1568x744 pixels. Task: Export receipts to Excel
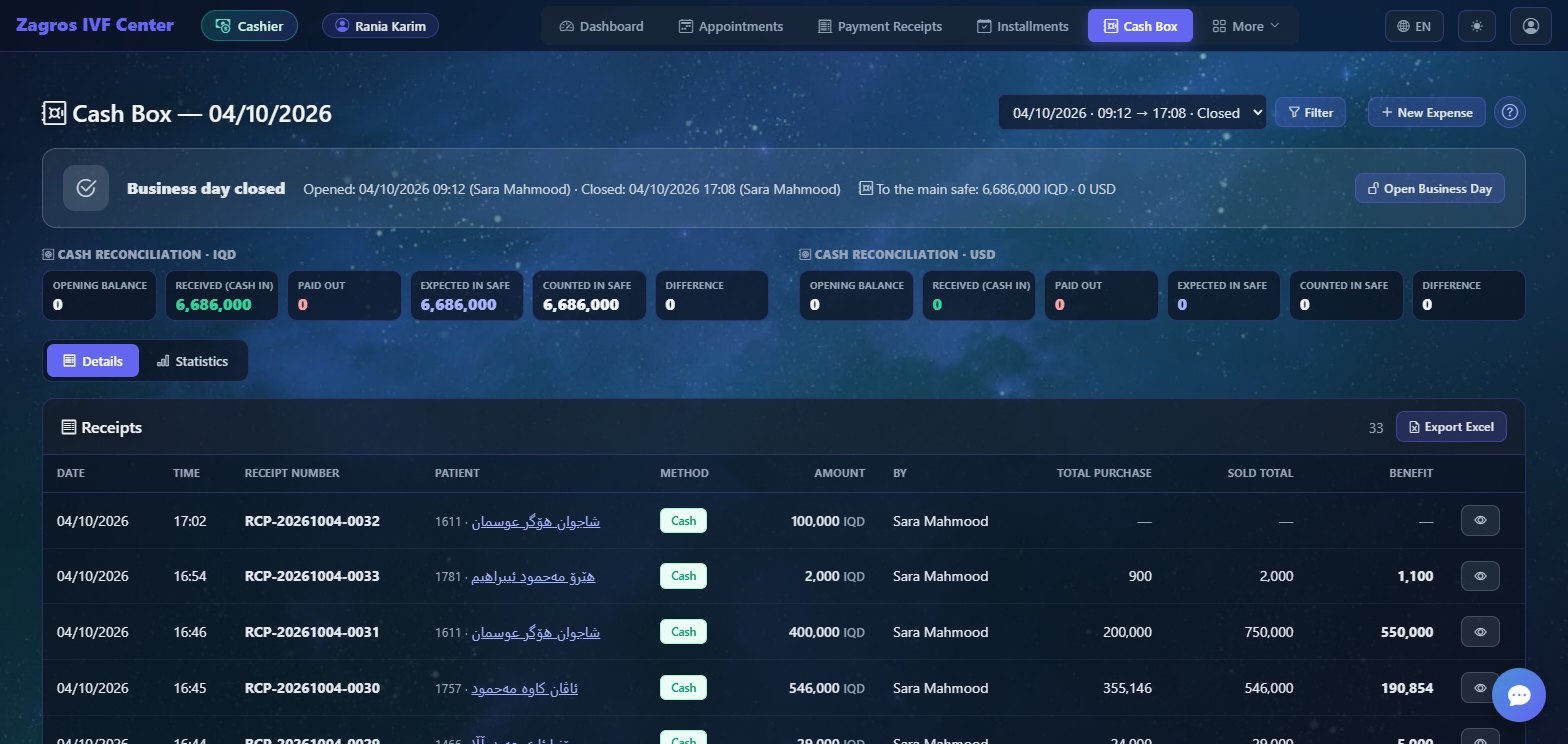point(1451,427)
